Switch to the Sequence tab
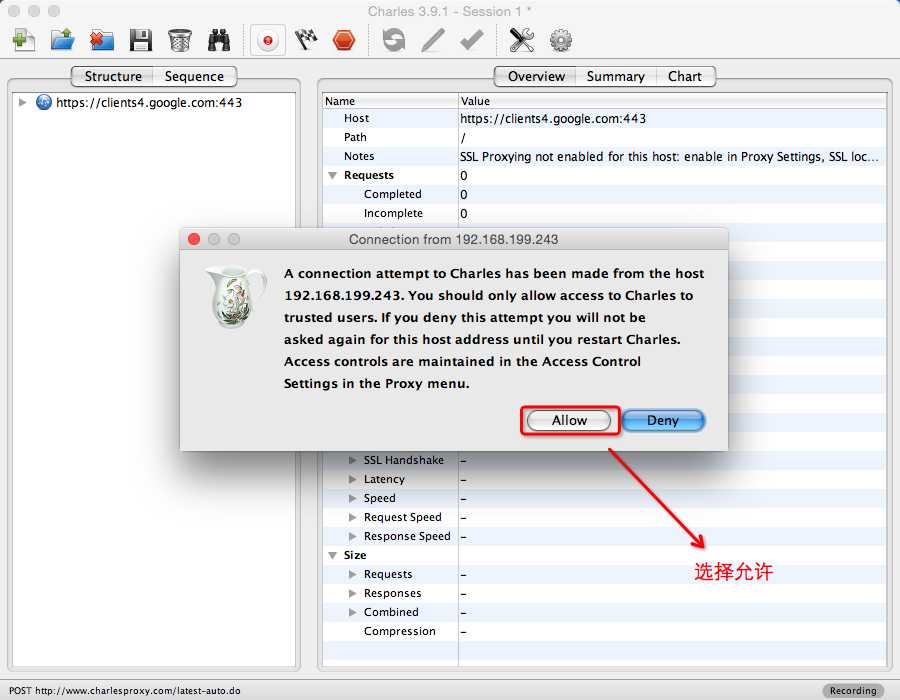900x700 pixels. tap(194, 76)
